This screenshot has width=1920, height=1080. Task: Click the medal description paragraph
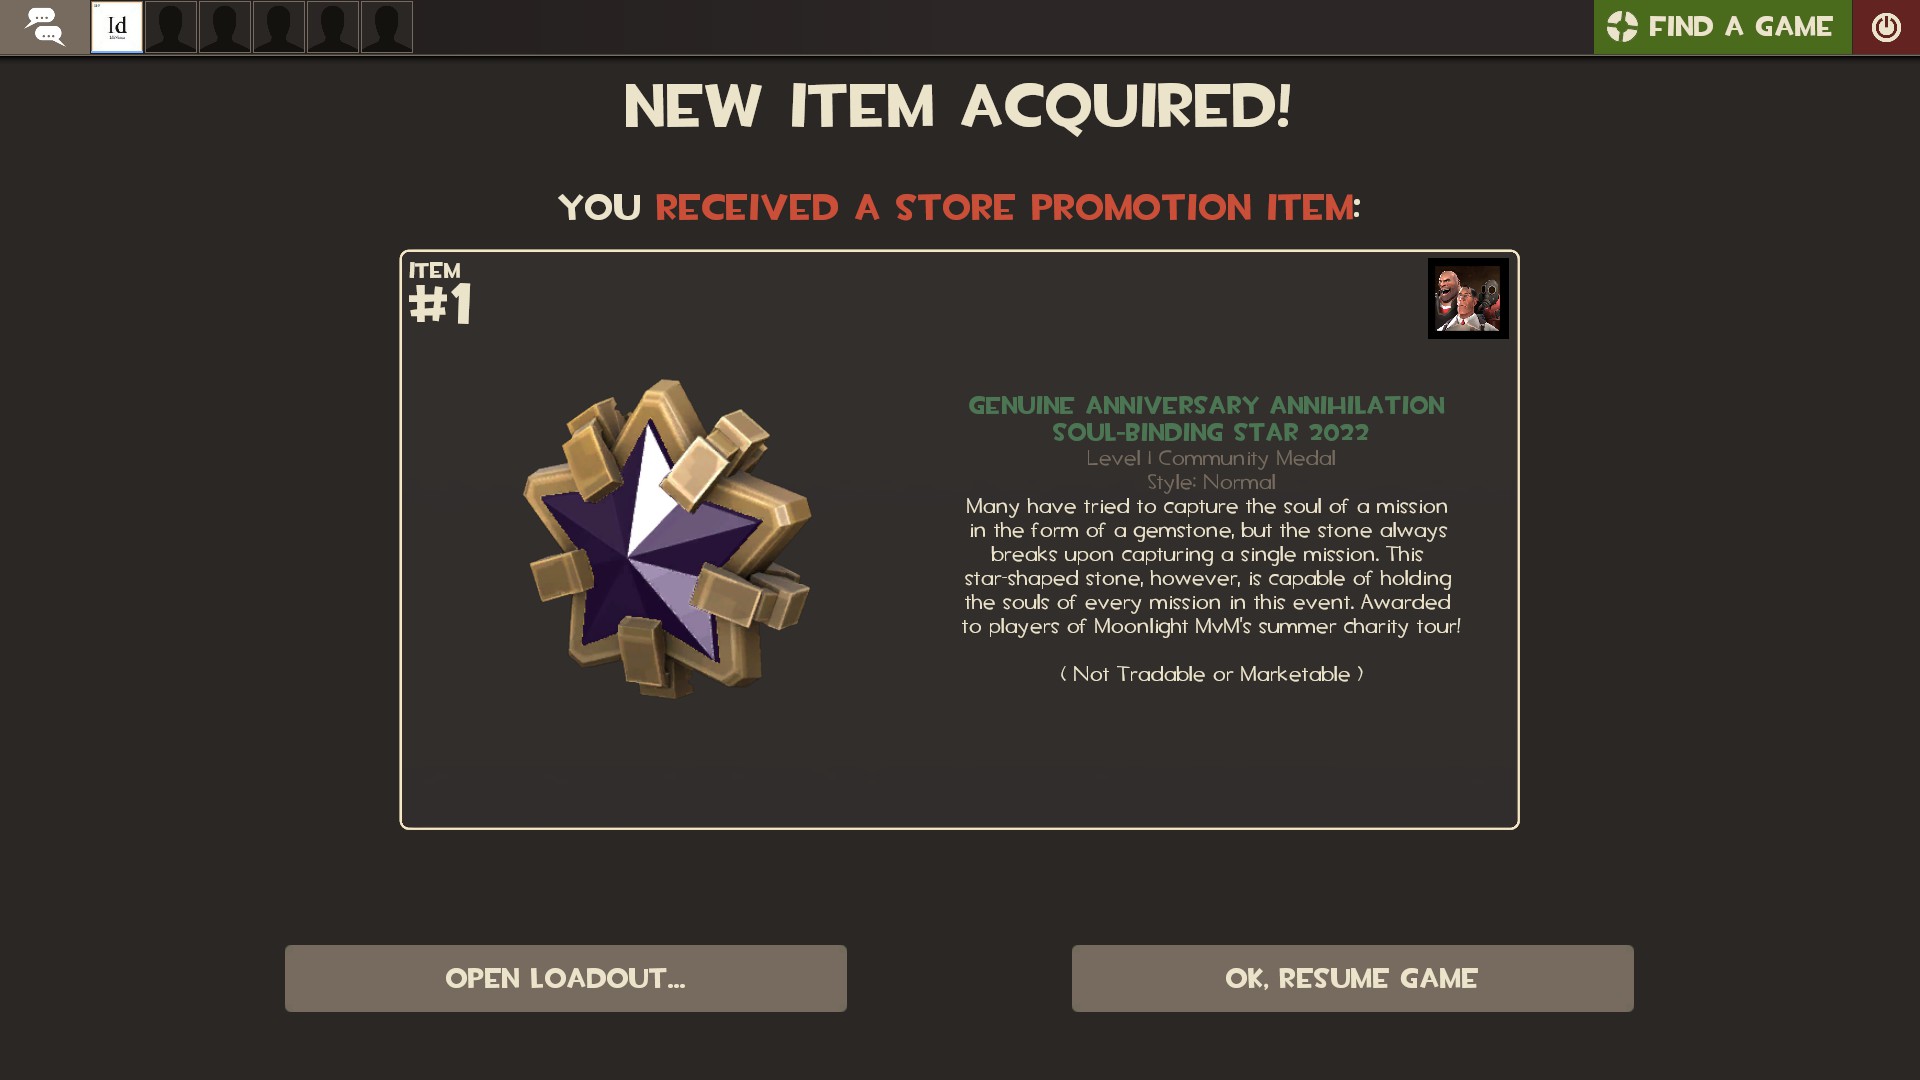pyautogui.click(x=1211, y=566)
